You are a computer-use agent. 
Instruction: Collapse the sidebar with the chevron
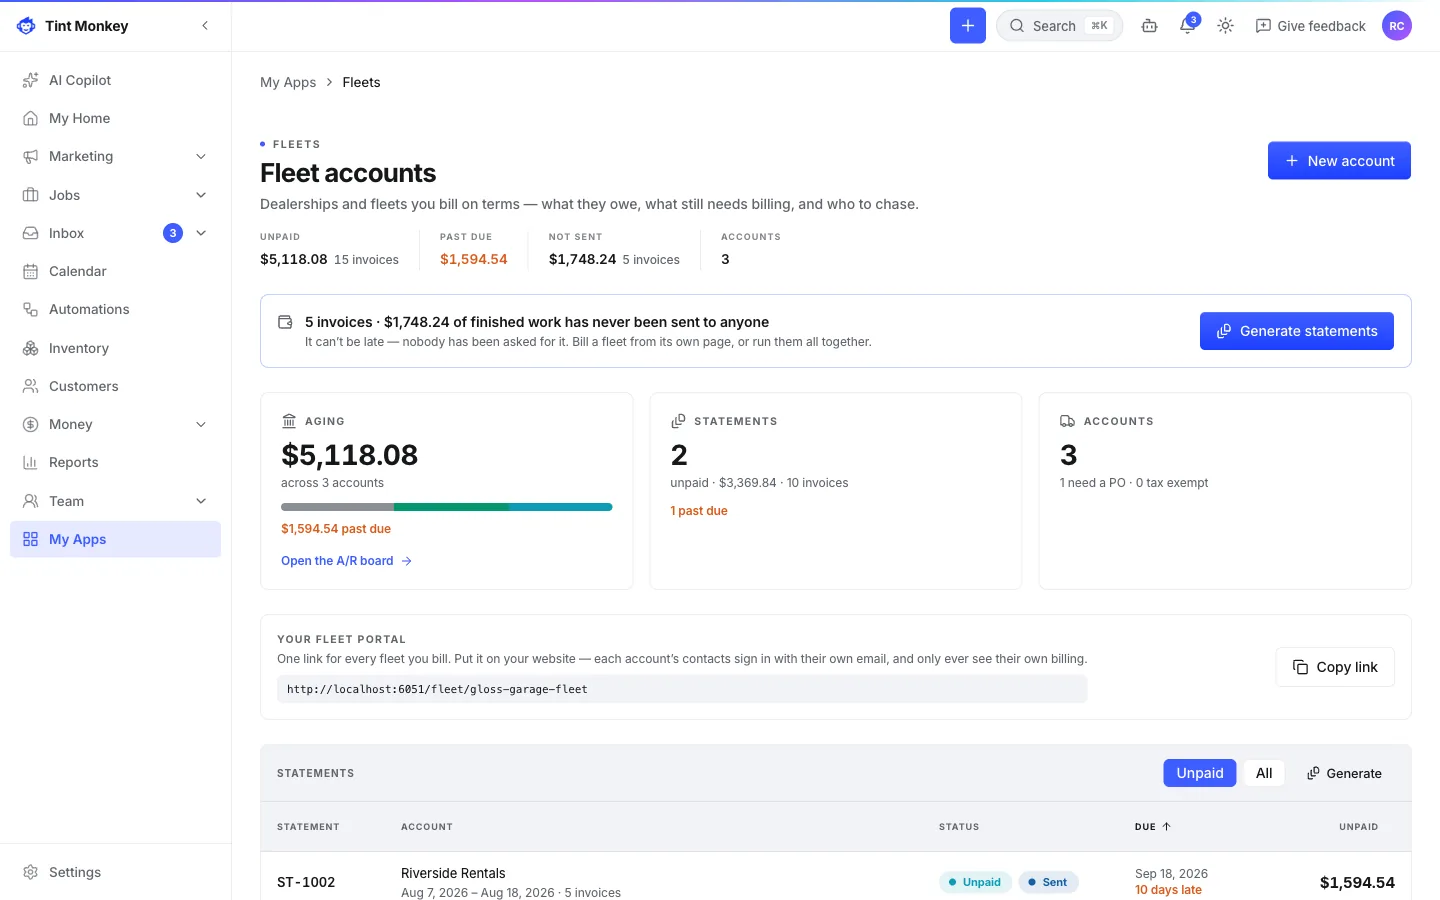(x=205, y=26)
